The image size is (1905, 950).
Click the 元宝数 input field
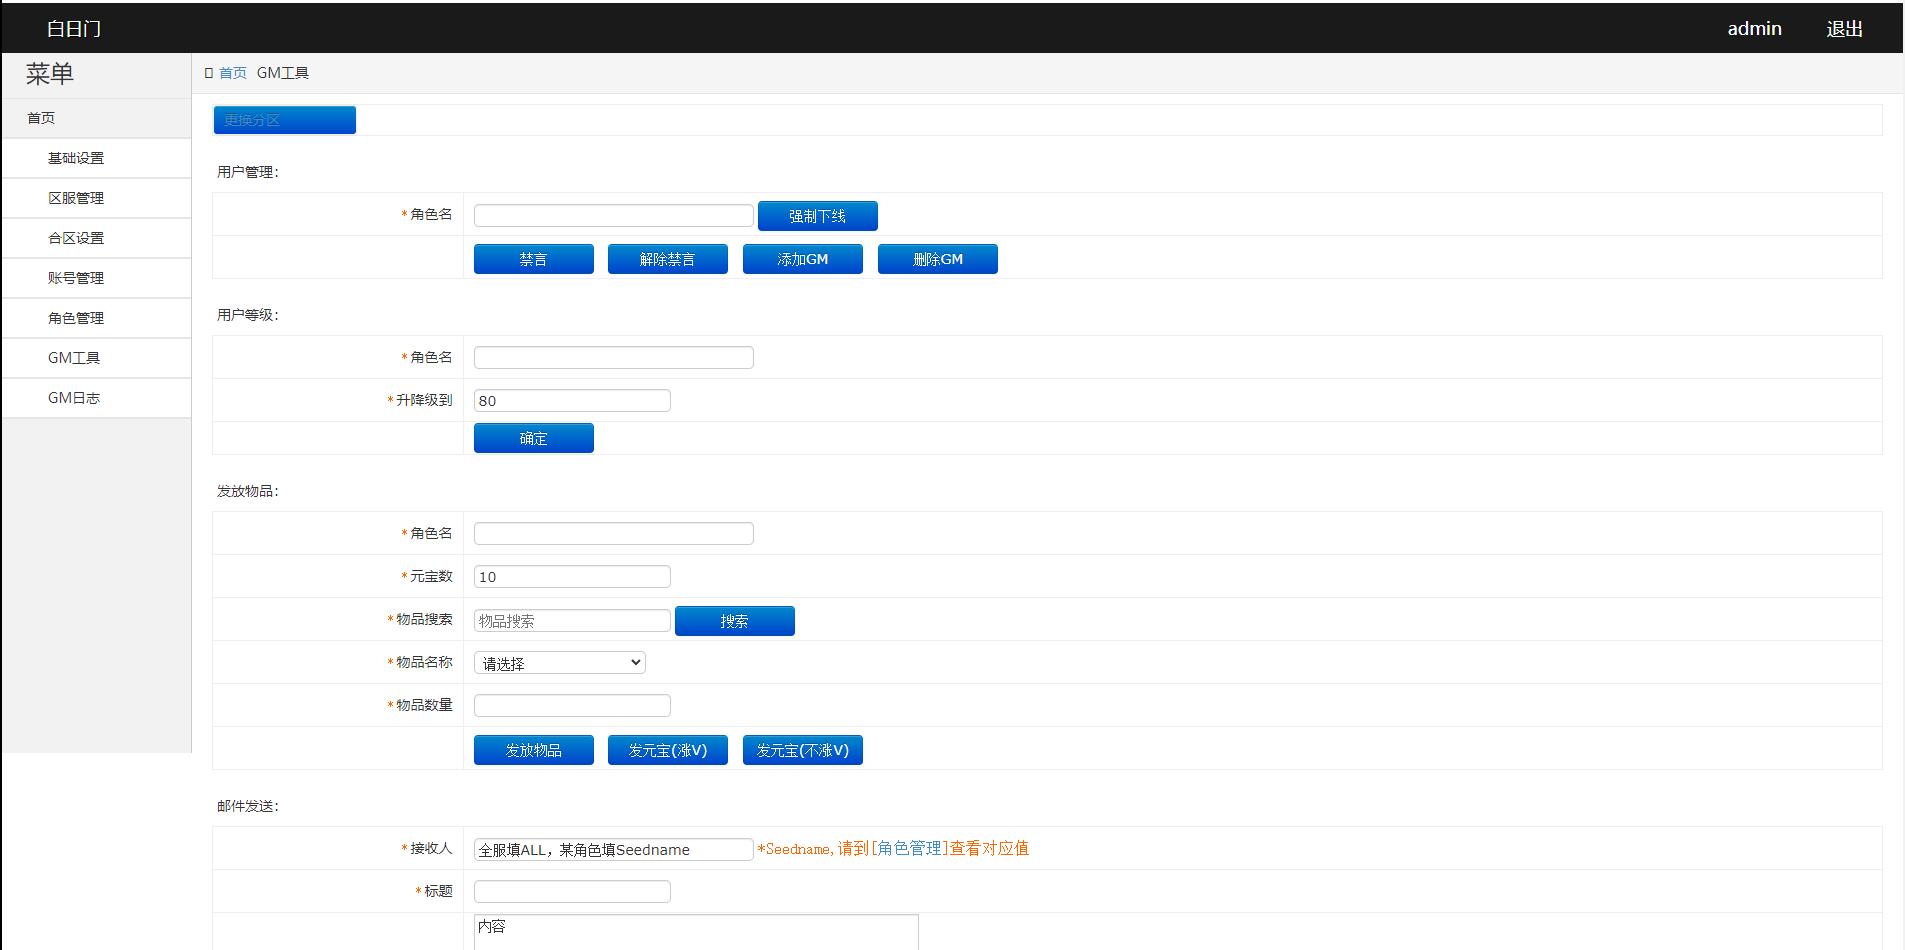click(x=572, y=576)
